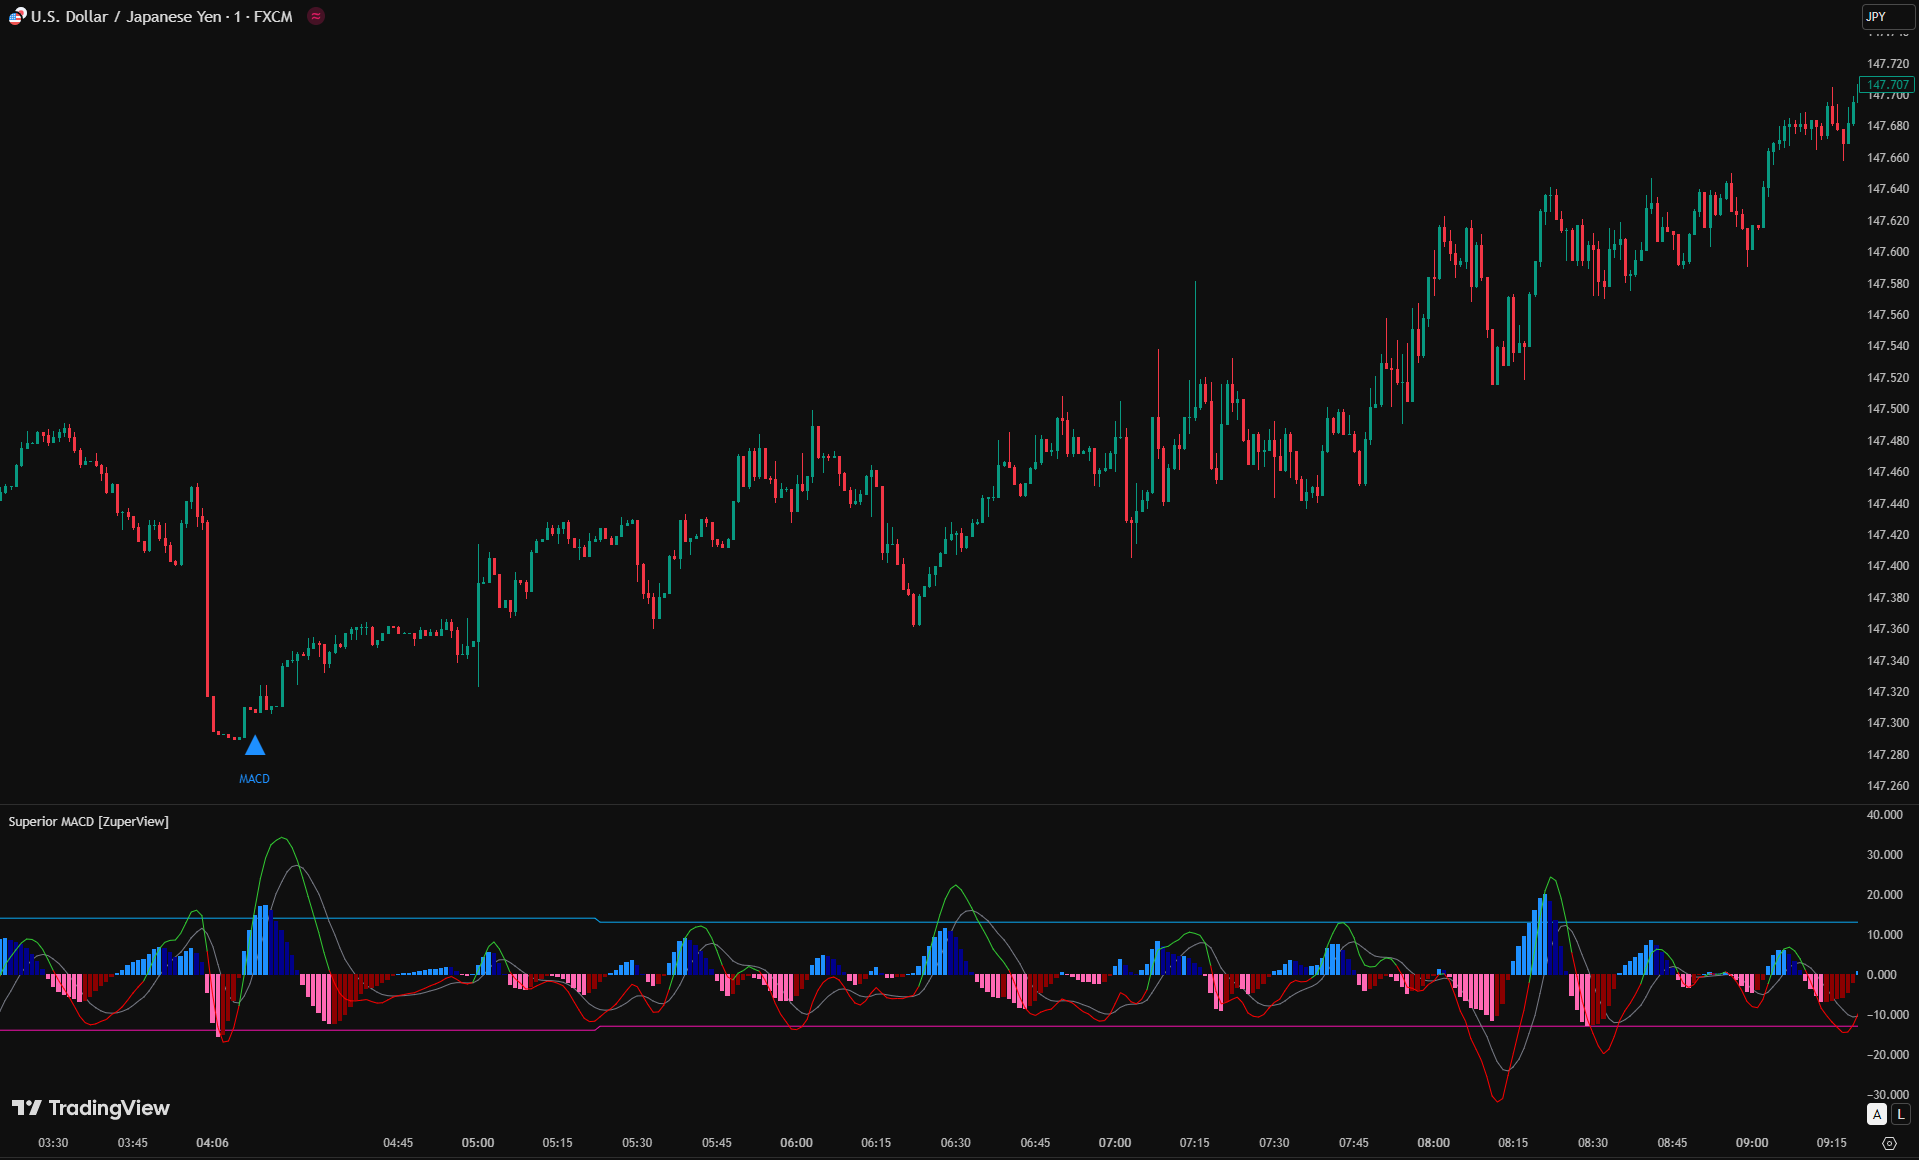Click the 147.300 level on the price axis
The width and height of the screenshot is (1919, 1160).
[x=1887, y=723]
